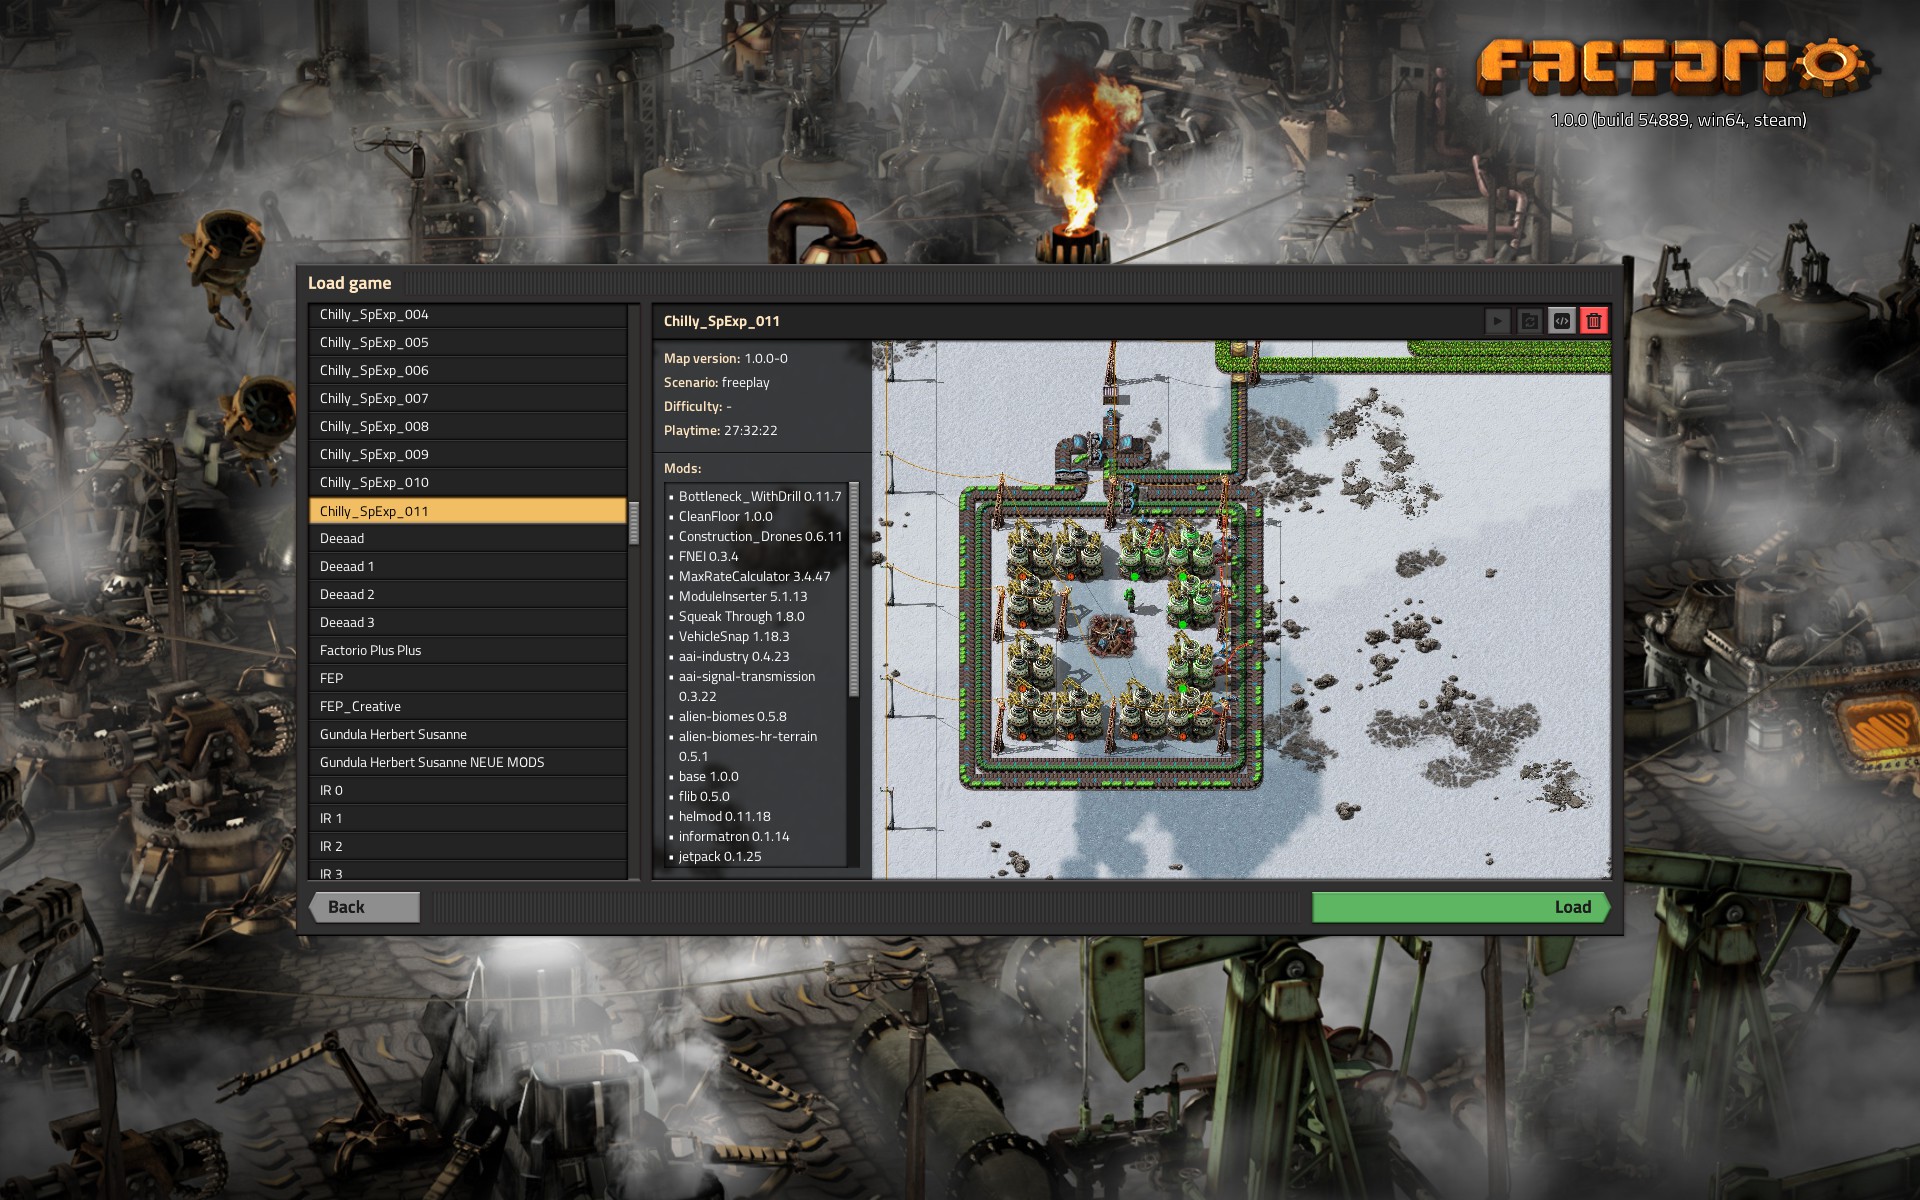
Task: Click the MaxRateCalculator 3.4.47 mod entry
Action: (x=753, y=576)
